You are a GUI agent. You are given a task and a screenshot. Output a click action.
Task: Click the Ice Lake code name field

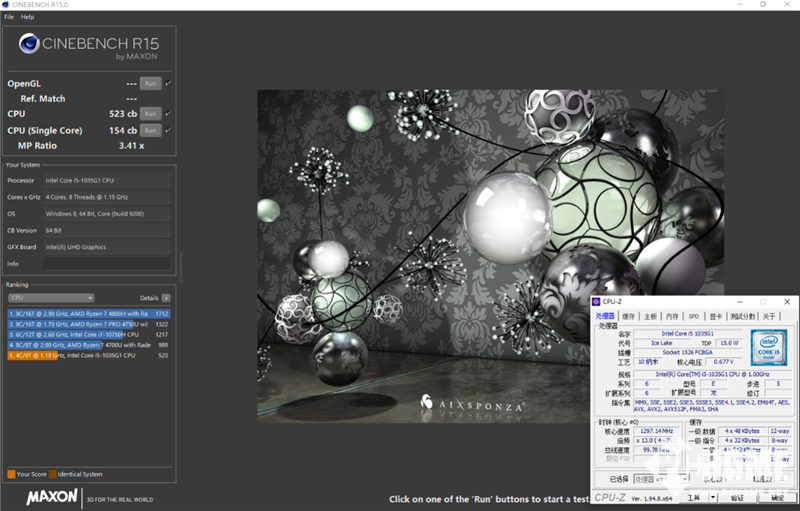tap(662, 343)
